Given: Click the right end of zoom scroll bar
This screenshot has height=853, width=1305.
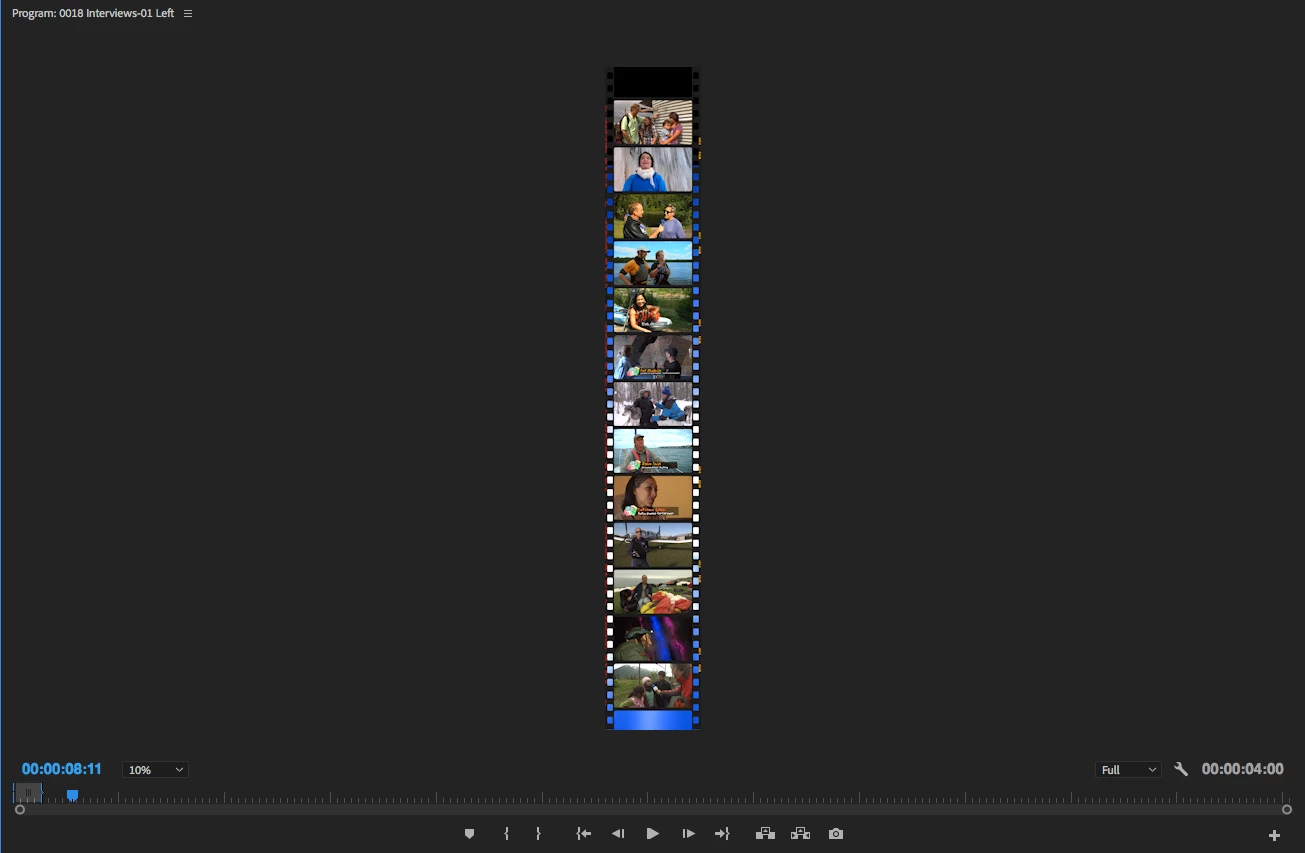Looking at the screenshot, I should coord(1287,810).
